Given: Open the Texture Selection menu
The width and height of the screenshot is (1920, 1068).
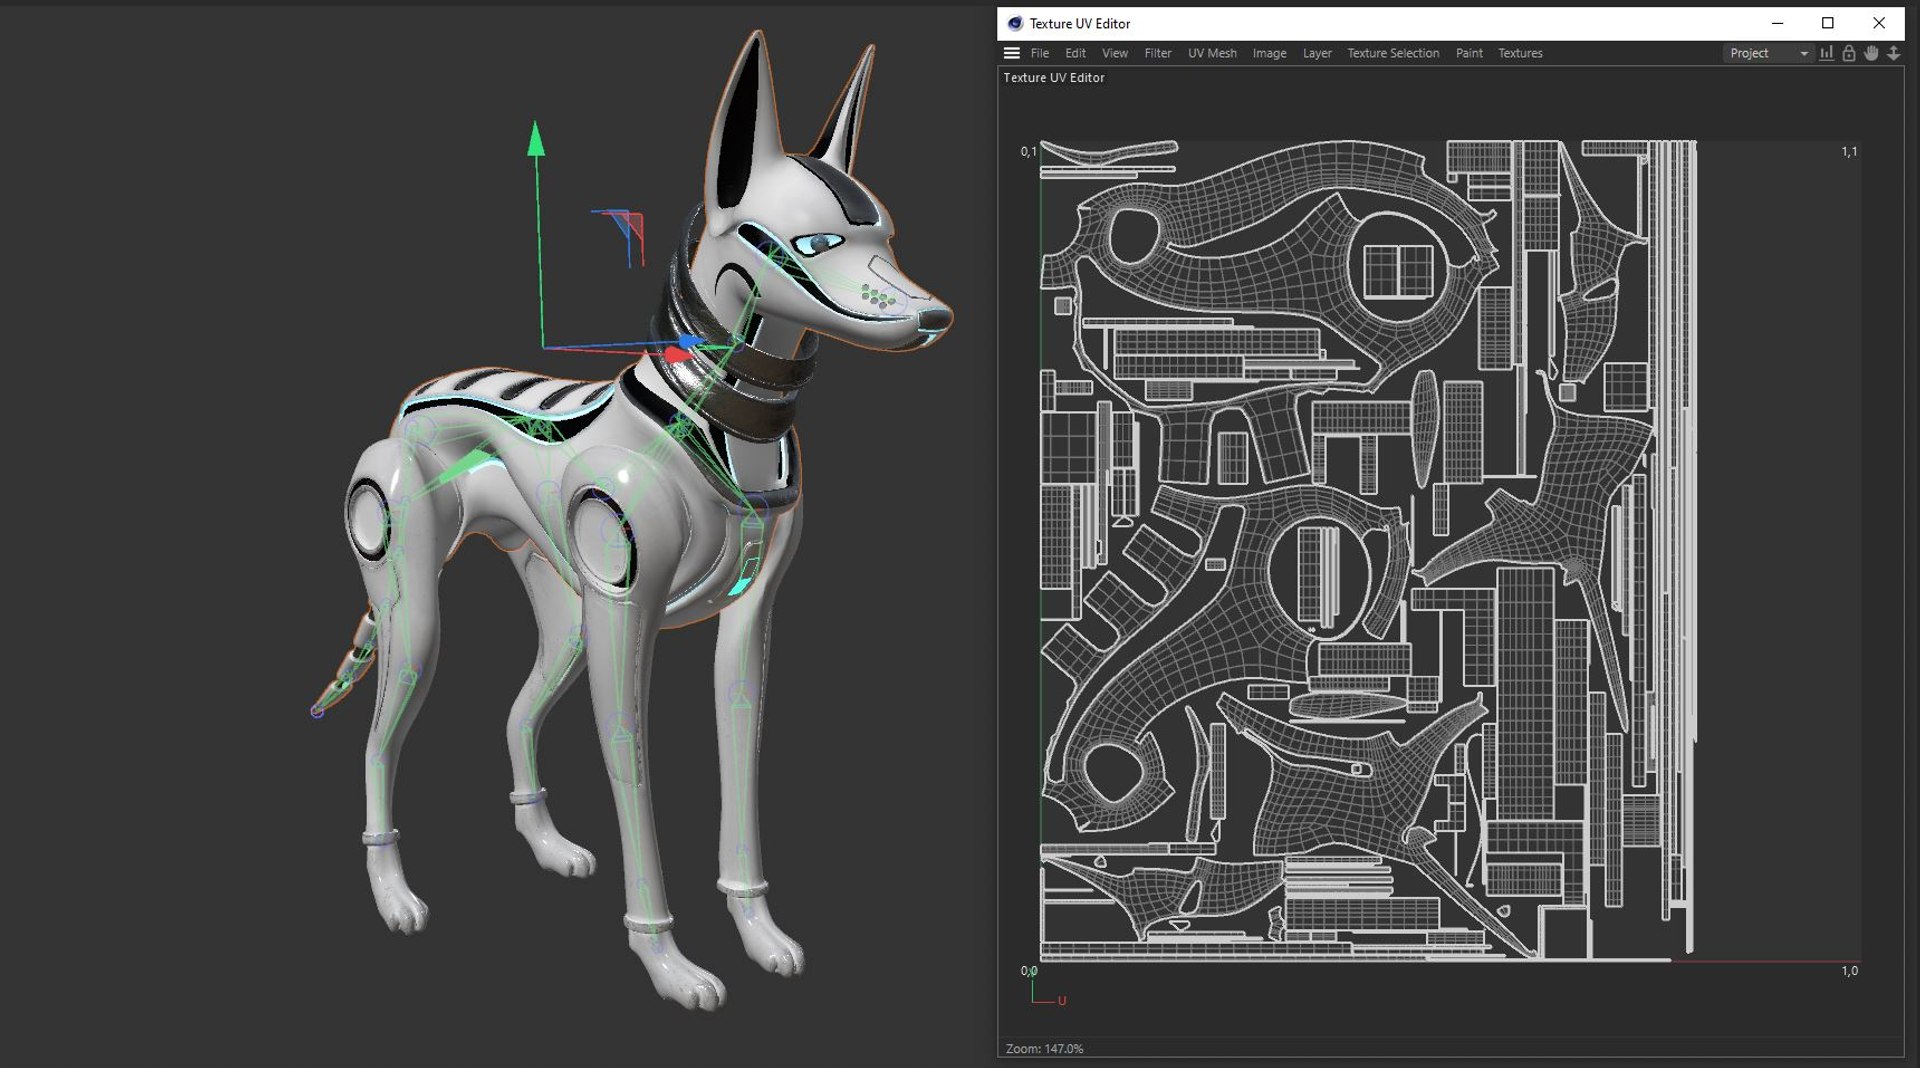Looking at the screenshot, I should [1393, 53].
